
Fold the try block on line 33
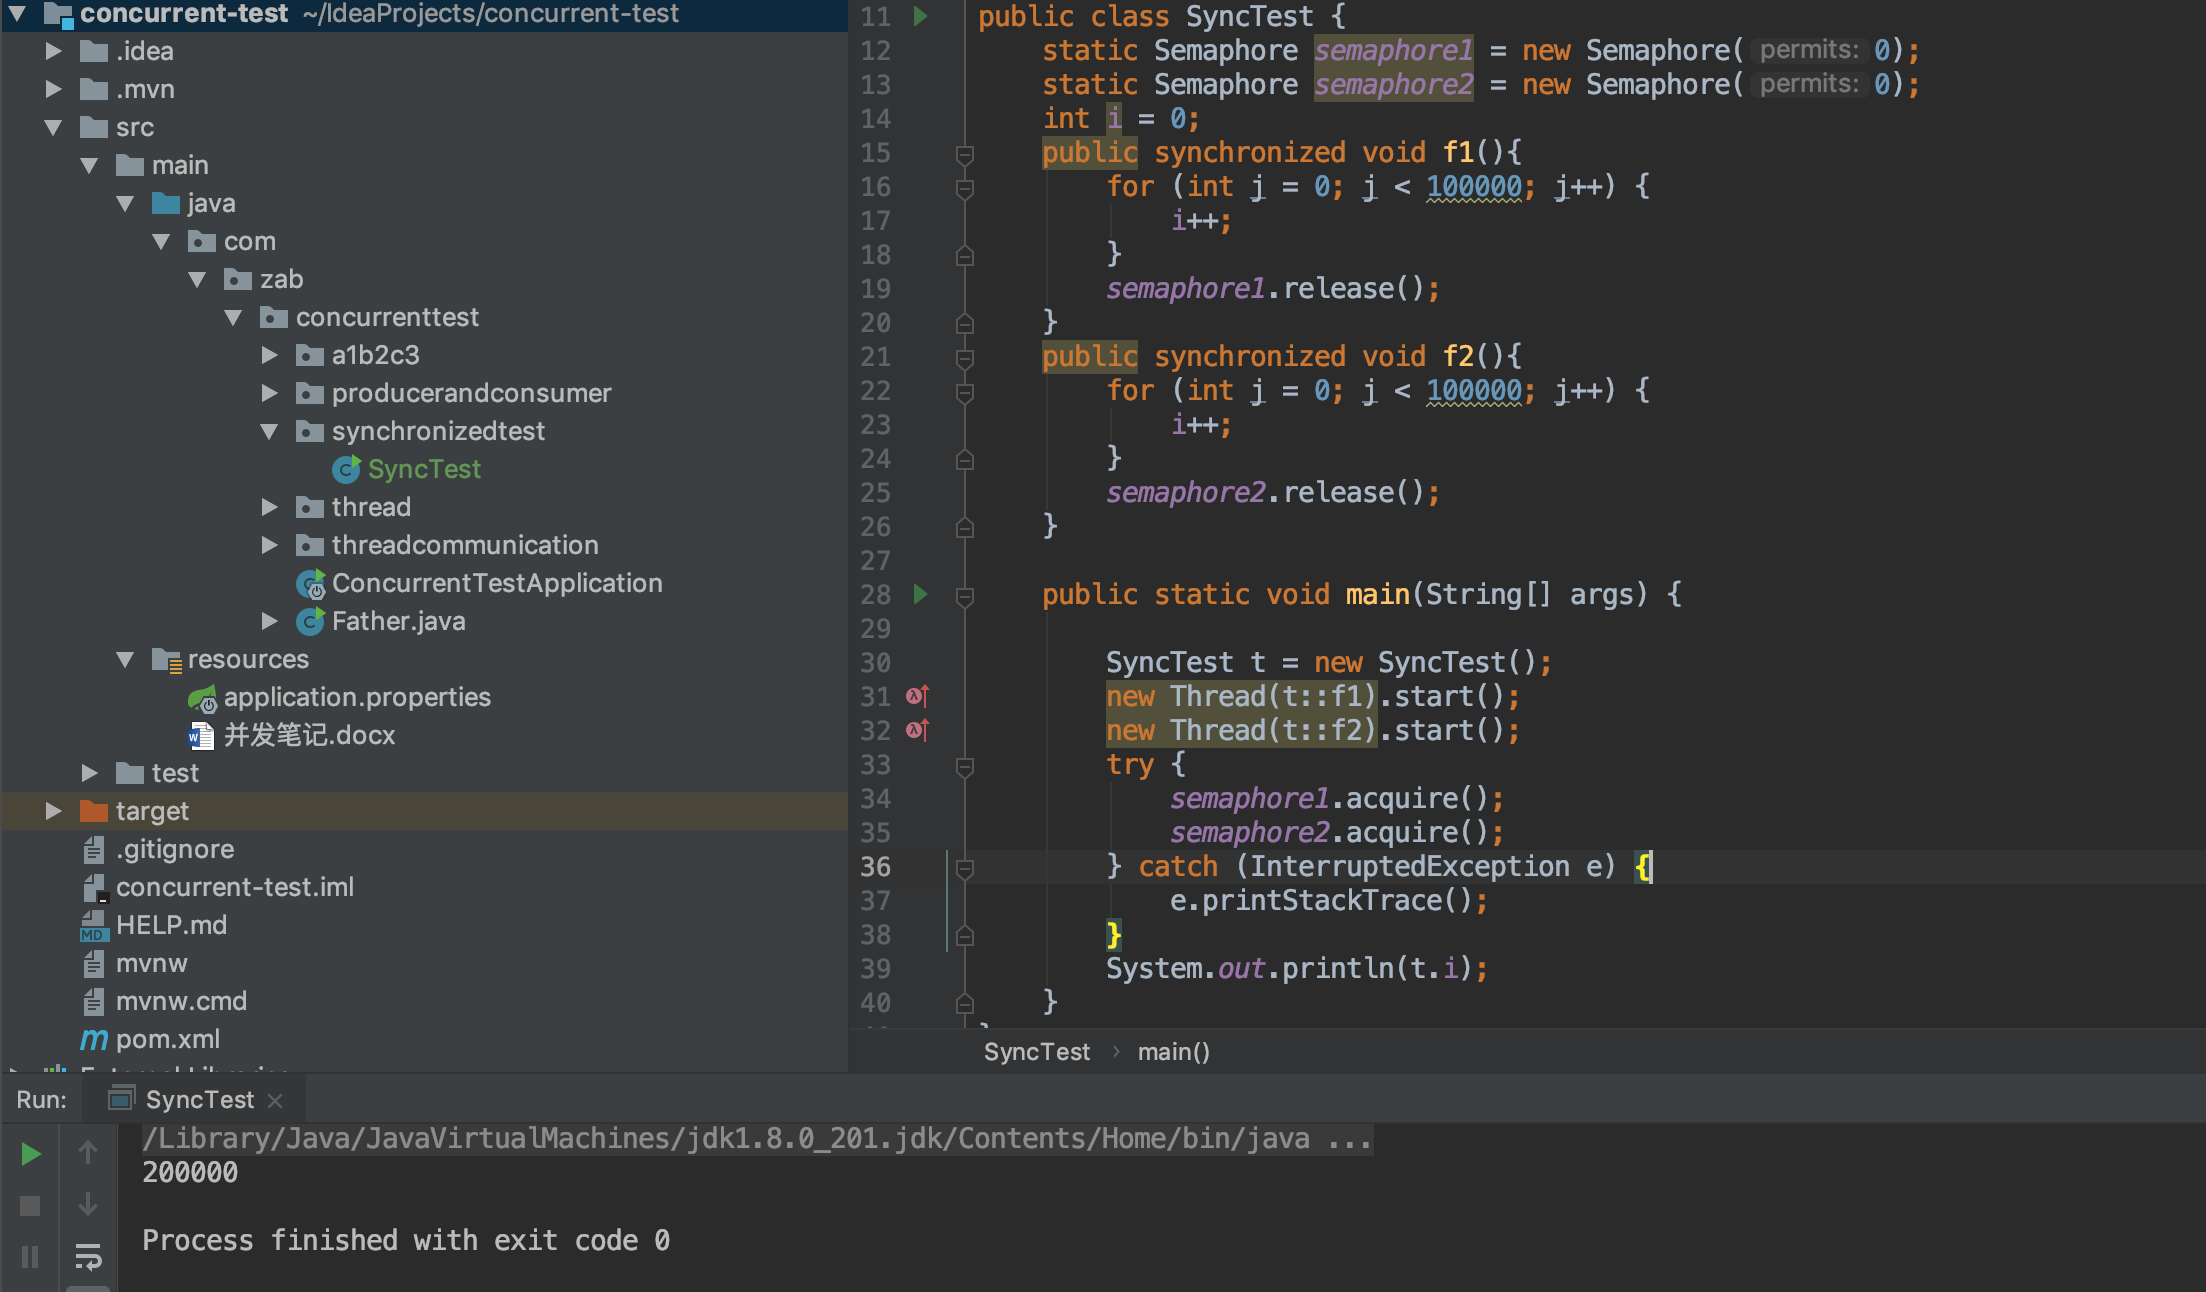[965, 766]
